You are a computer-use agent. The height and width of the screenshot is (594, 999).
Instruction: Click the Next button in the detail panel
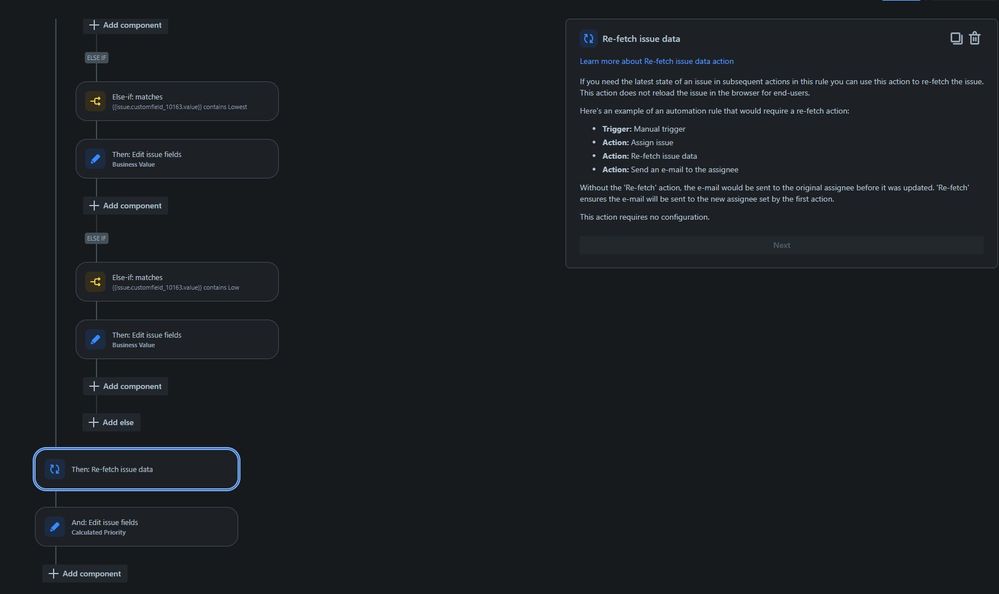pos(781,244)
